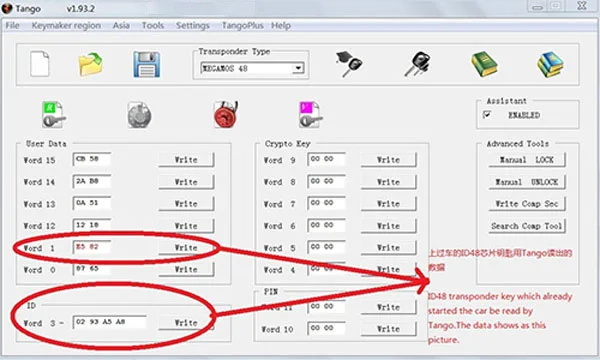Click the New blank file icon
This screenshot has height=360, width=600.
point(40,64)
